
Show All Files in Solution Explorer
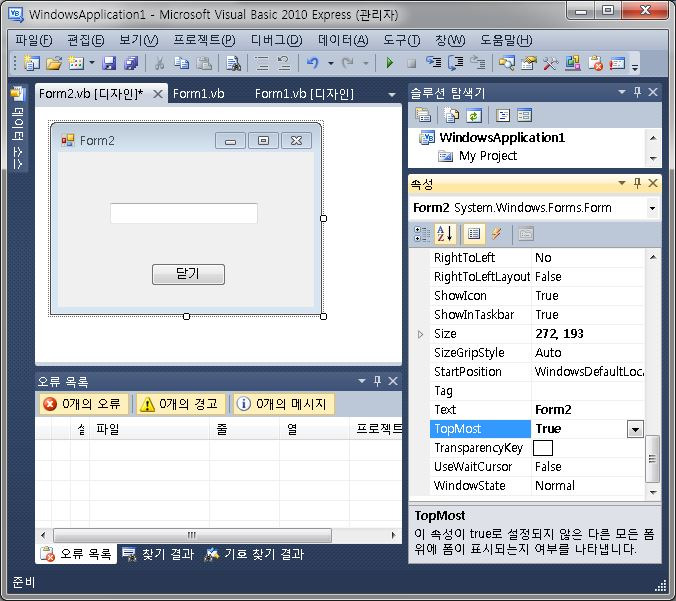451,116
